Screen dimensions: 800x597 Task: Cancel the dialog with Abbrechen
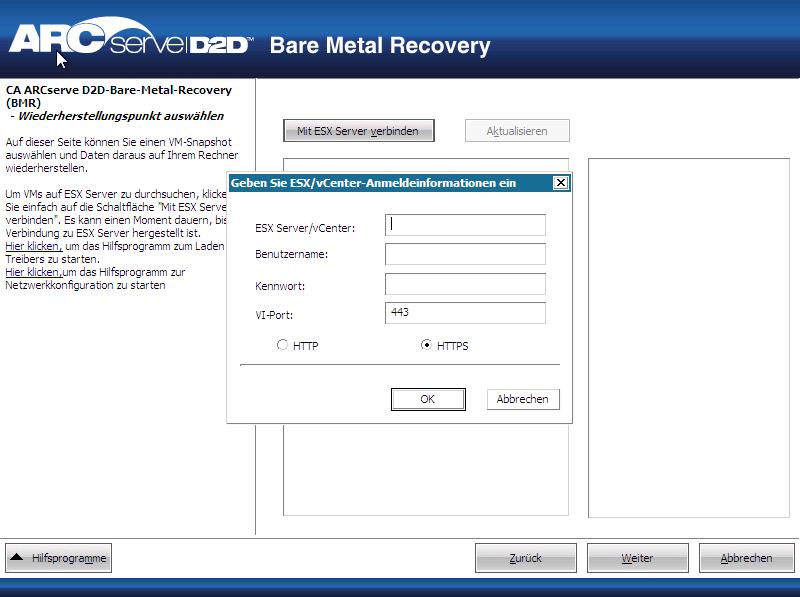522,399
